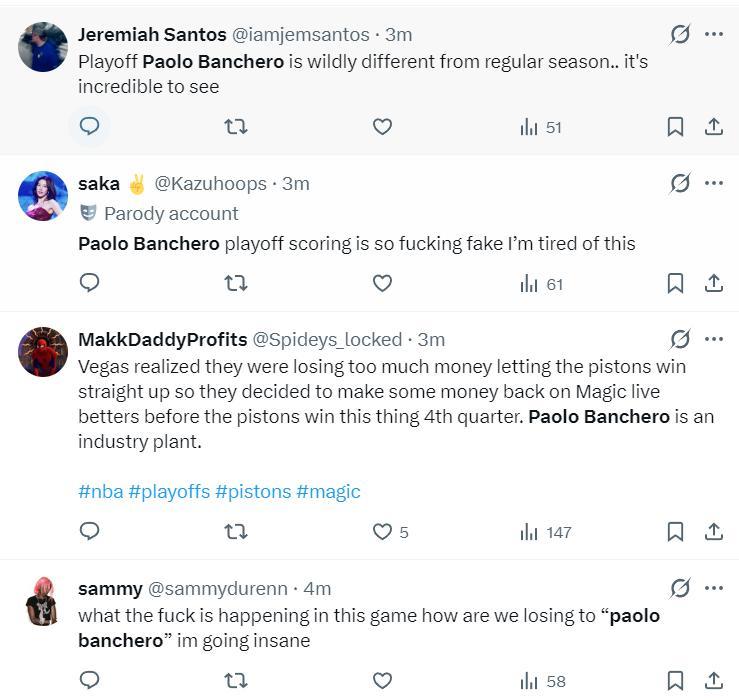Reply to sammy's tweet

click(x=89, y=681)
